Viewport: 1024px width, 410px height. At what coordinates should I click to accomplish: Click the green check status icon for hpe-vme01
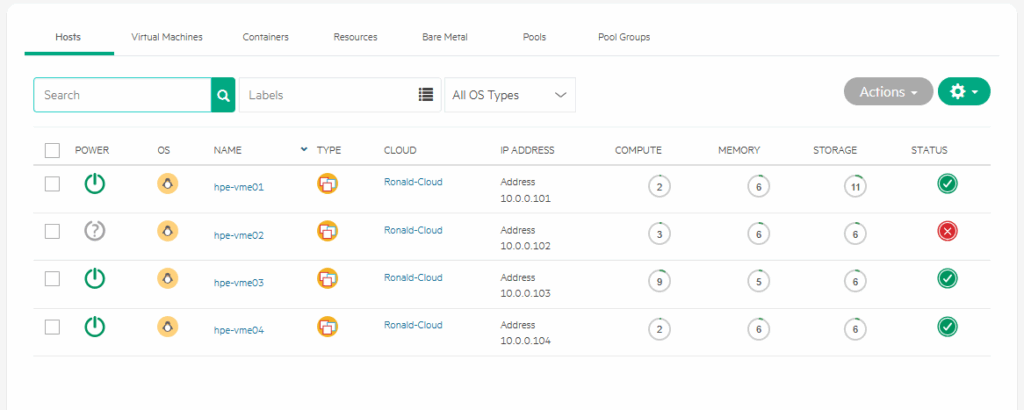point(947,184)
